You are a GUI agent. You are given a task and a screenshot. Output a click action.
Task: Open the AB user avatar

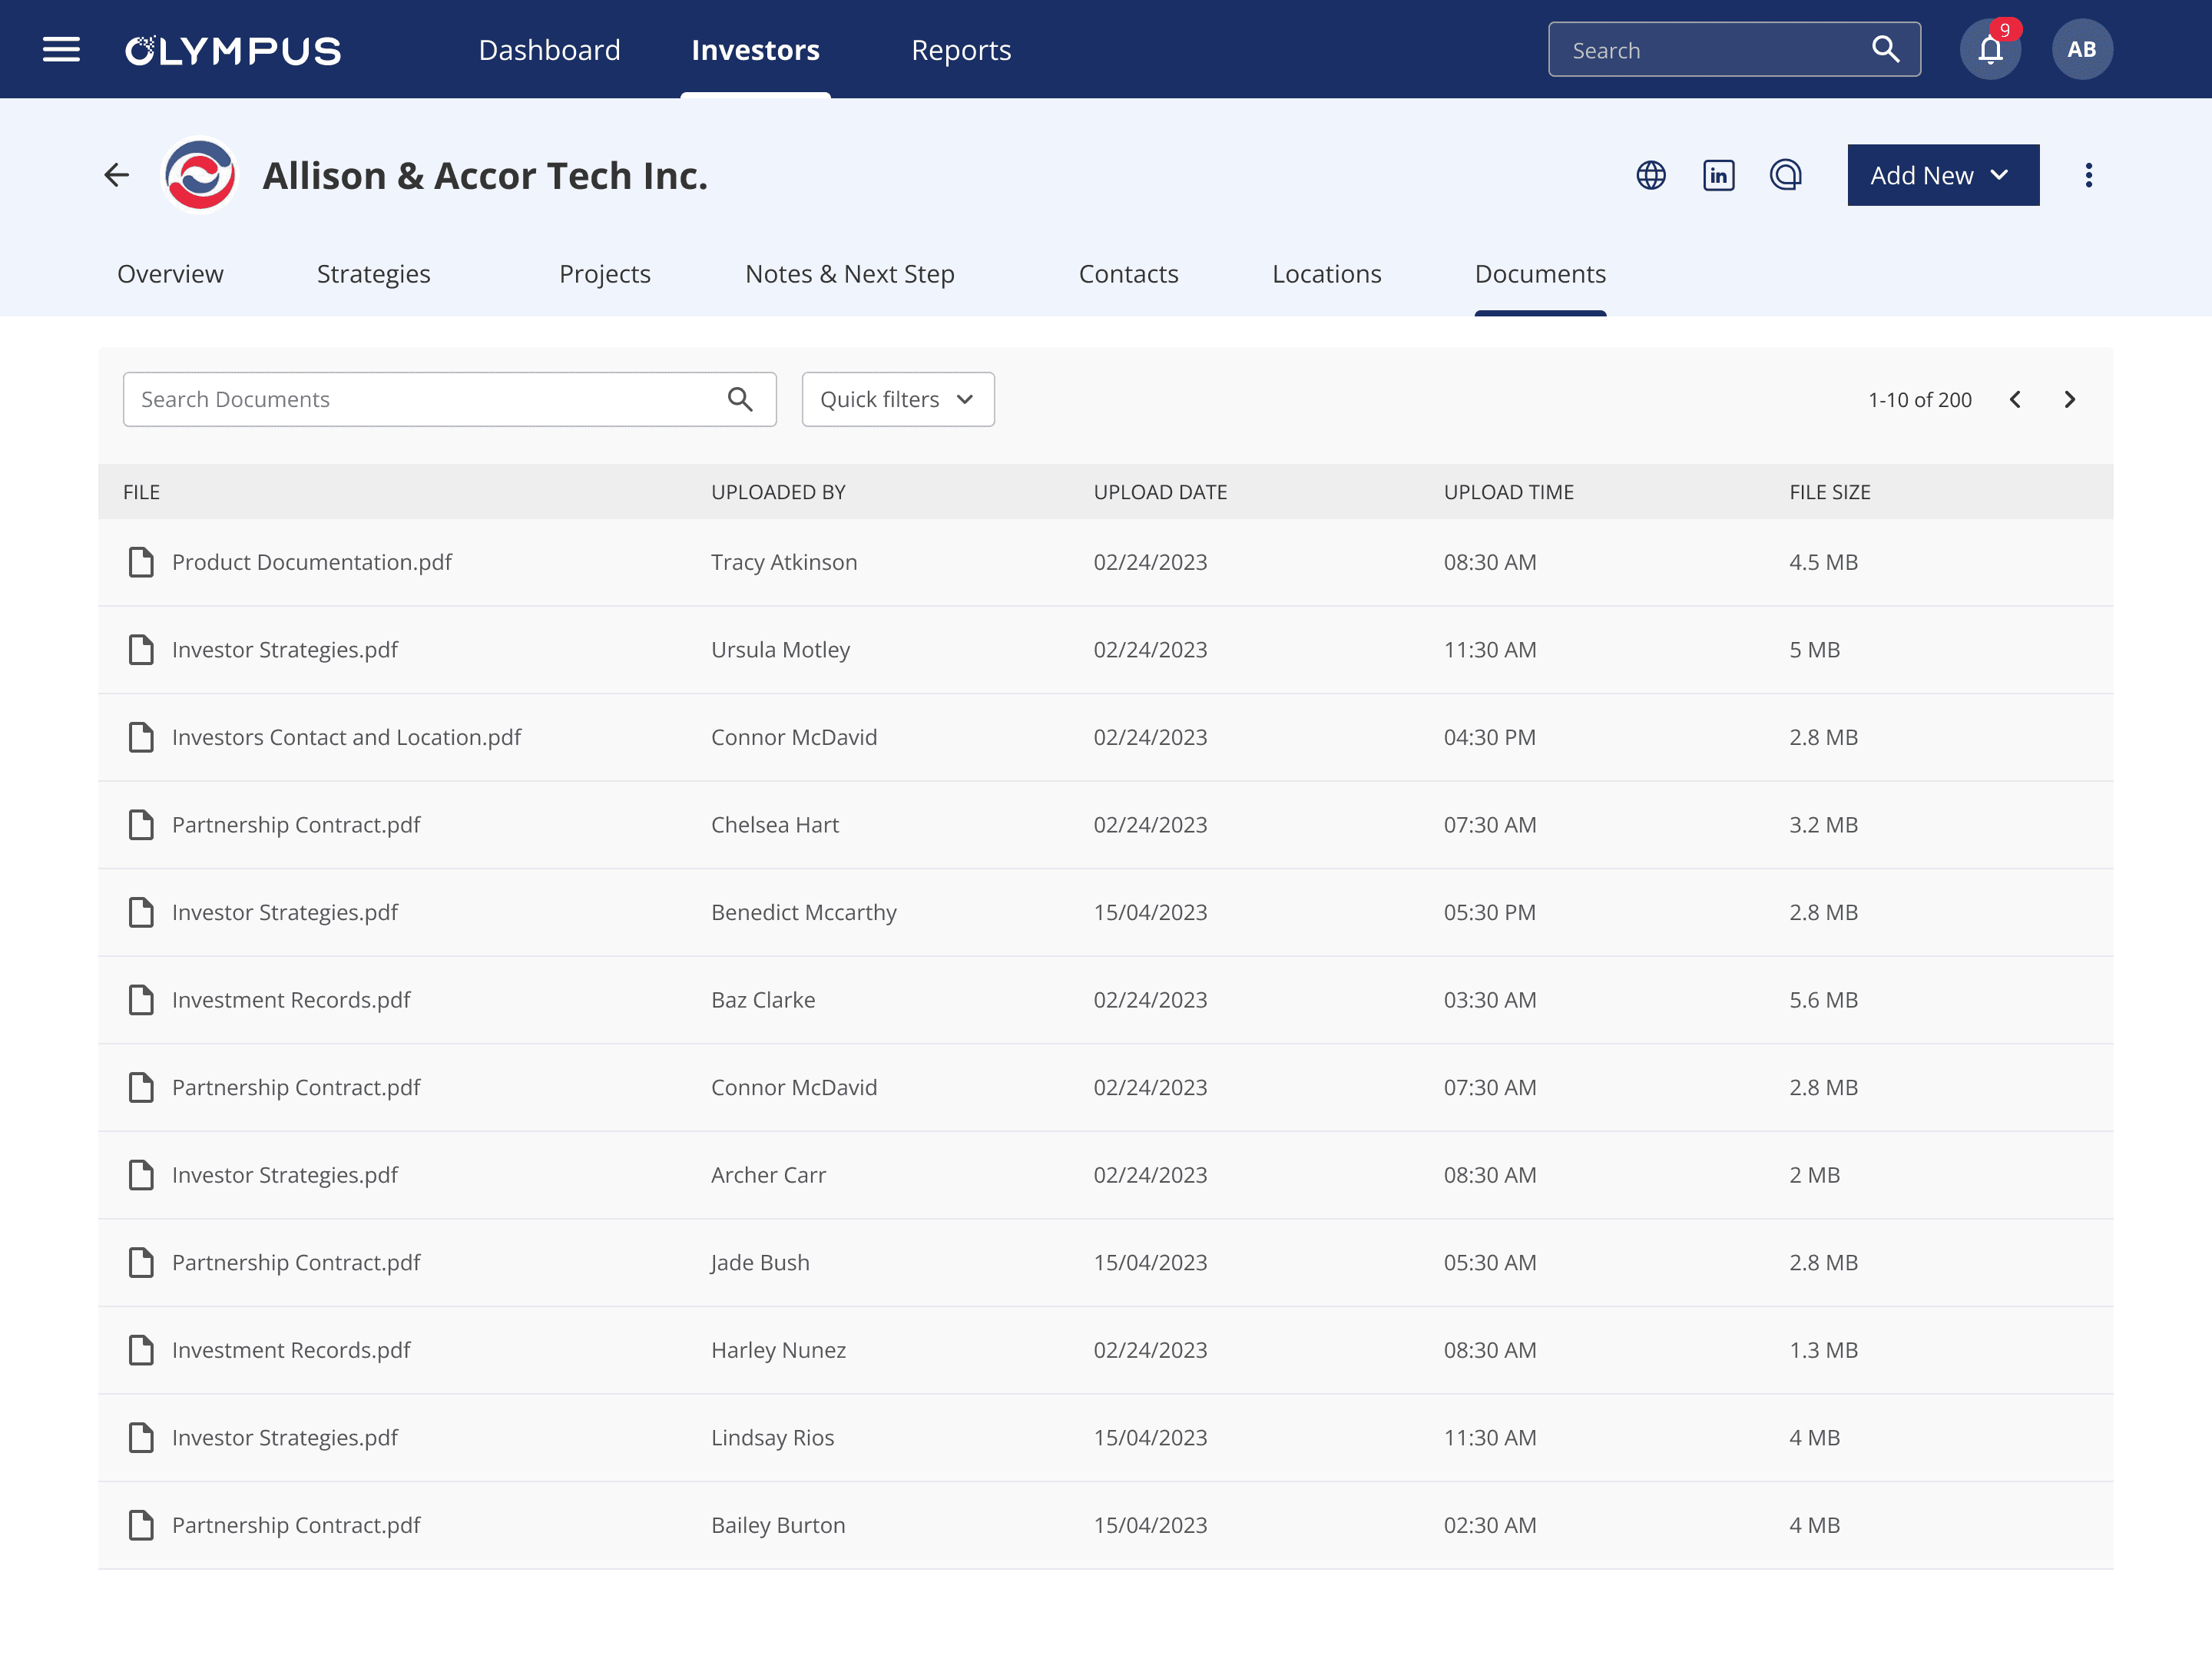tap(2081, 49)
